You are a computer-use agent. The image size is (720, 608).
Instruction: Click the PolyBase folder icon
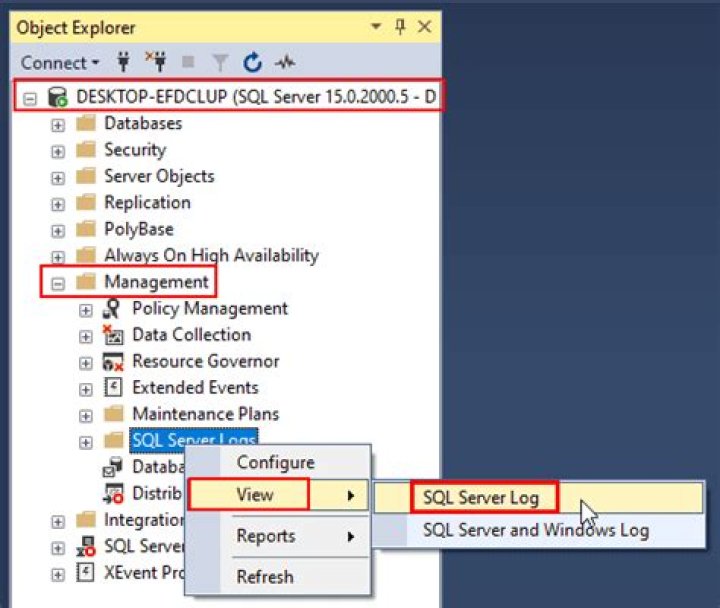(x=86, y=229)
